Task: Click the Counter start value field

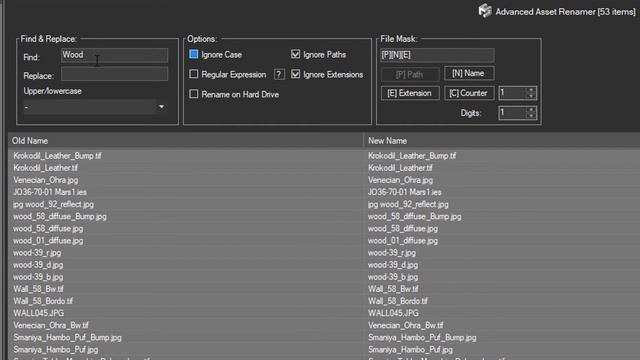Action: pyautogui.click(x=512, y=93)
